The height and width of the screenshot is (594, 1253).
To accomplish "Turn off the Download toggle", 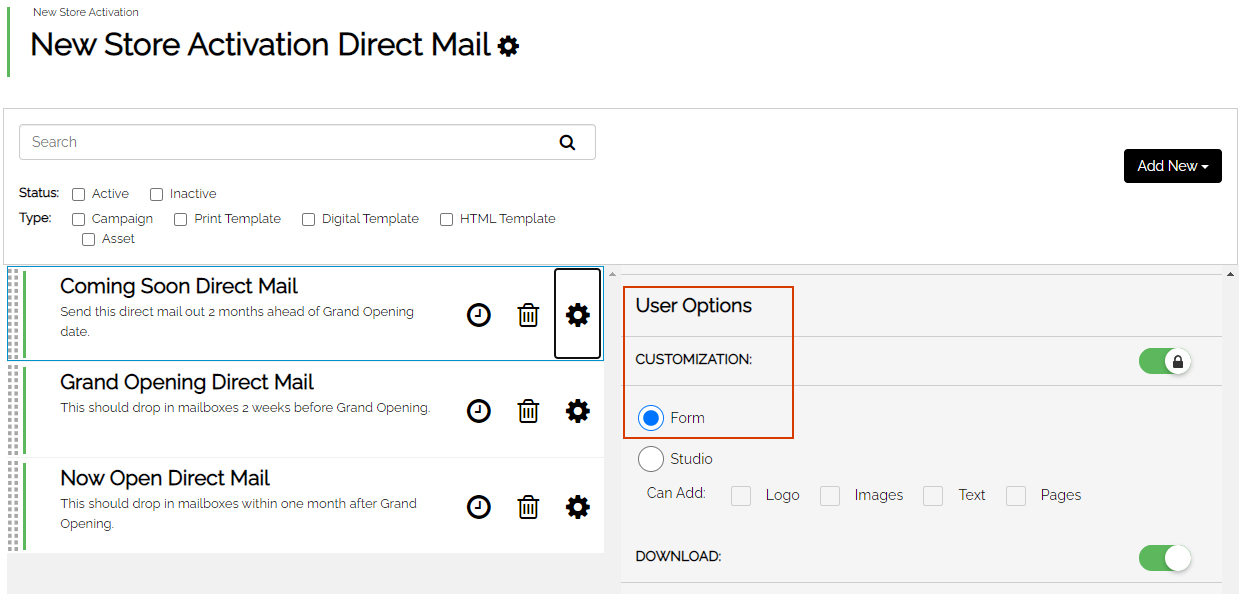I will click(x=1165, y=558).
